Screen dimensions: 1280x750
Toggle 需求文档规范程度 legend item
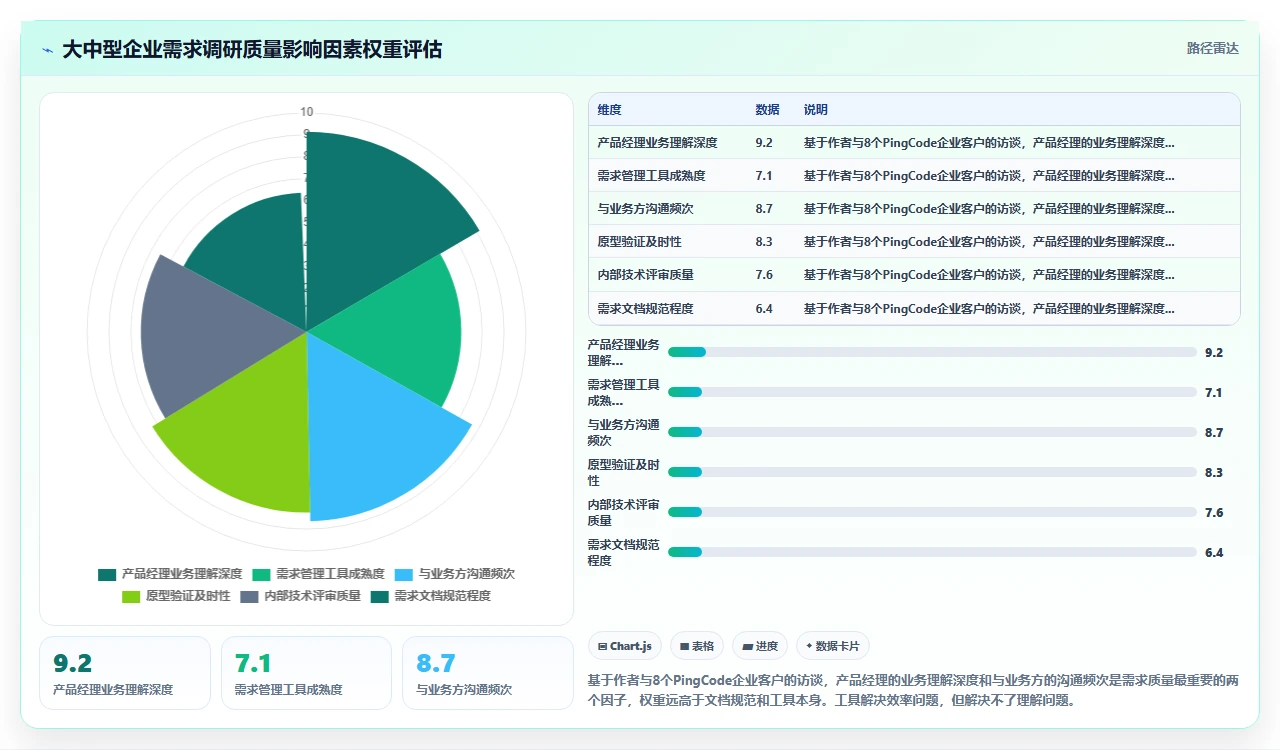(x=431, y=596)
